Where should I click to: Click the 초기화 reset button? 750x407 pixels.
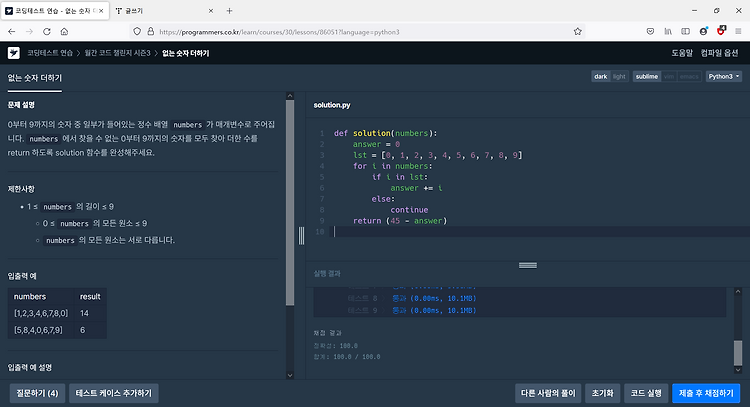(603, 393)
